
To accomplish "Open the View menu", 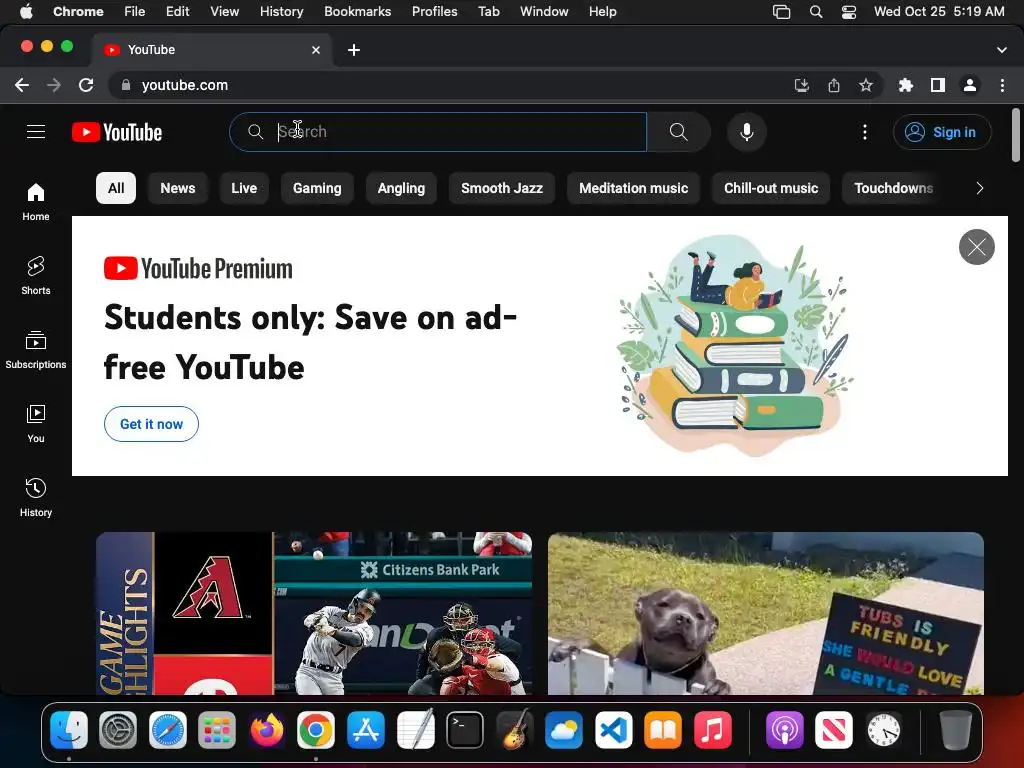I will (x=224, y=12).
